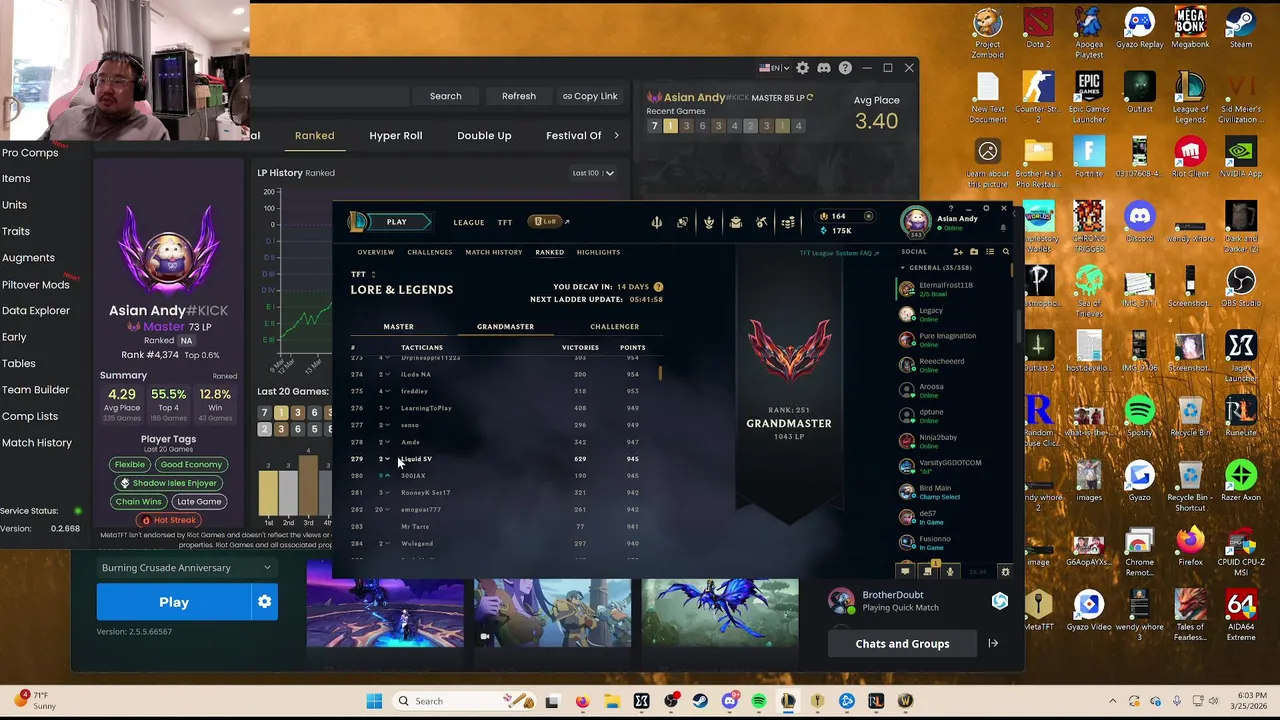The width and height of the screenshot is (1280, 720).
Task: Open Team Builder in MetaTFT sidebar
Action: point(36,390)
